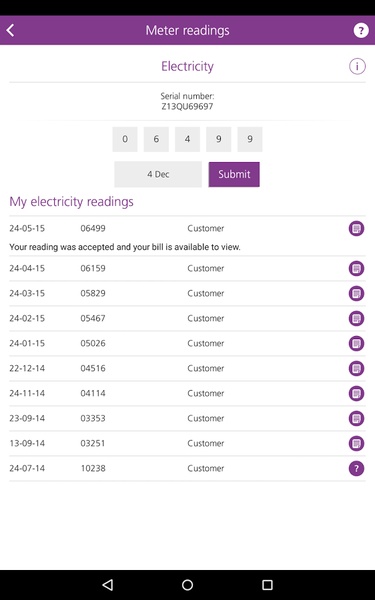Tap Android recent apps square button
The height and width of the screenshot is (600, 375).
pos(267,585)
